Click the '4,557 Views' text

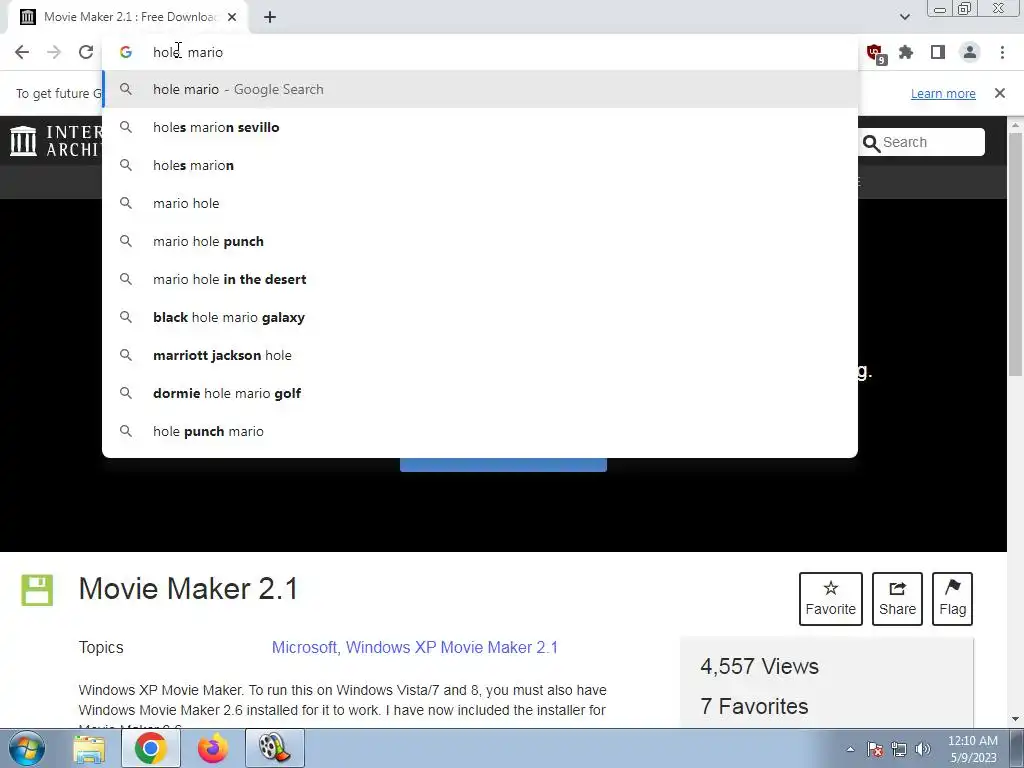click(759, 666)
